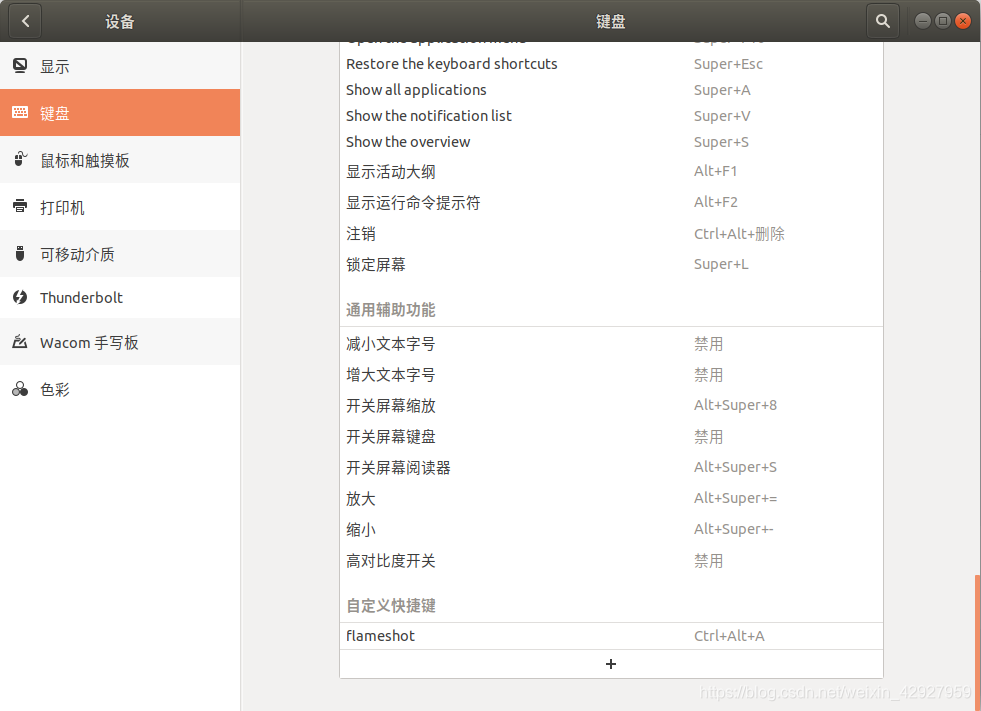Viewport: 981px width, 711px height.
Task: Edit the 锁定屏幕 shortcut row
Action: tap(611, 264)
